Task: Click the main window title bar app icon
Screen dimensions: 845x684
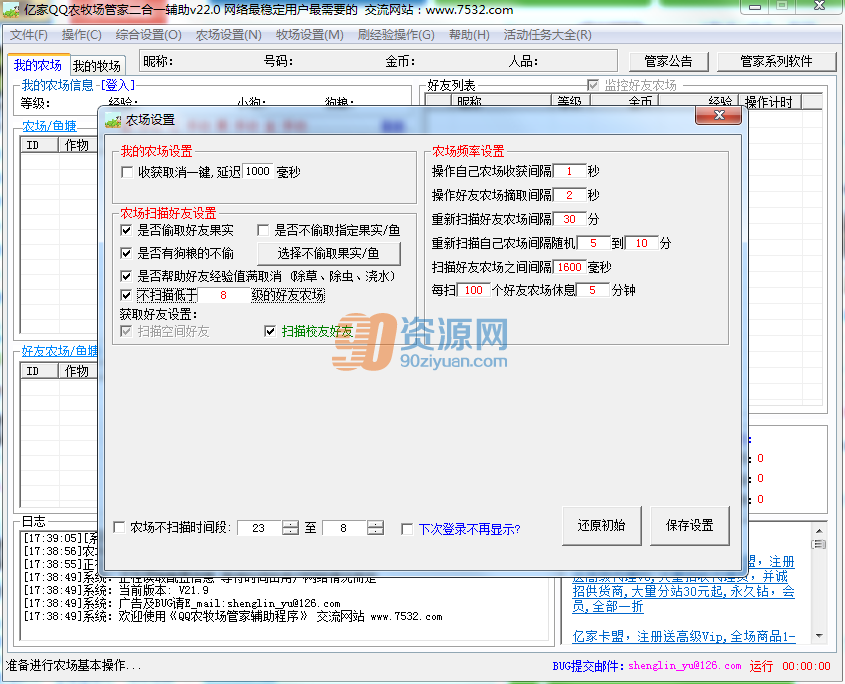Action: (11, 10)
